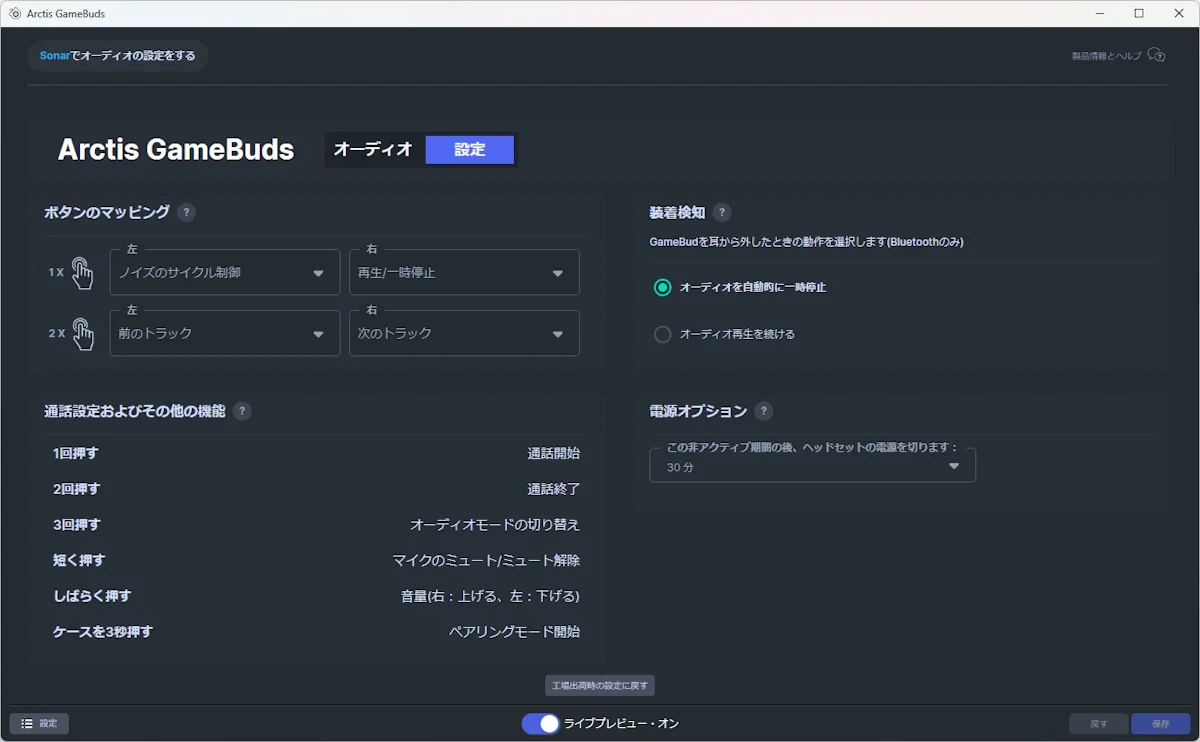Click オーディオモードの切り替え text
Image resolution: width=1200 pixels, height=742 pixels.
click(x=495, y=524)
